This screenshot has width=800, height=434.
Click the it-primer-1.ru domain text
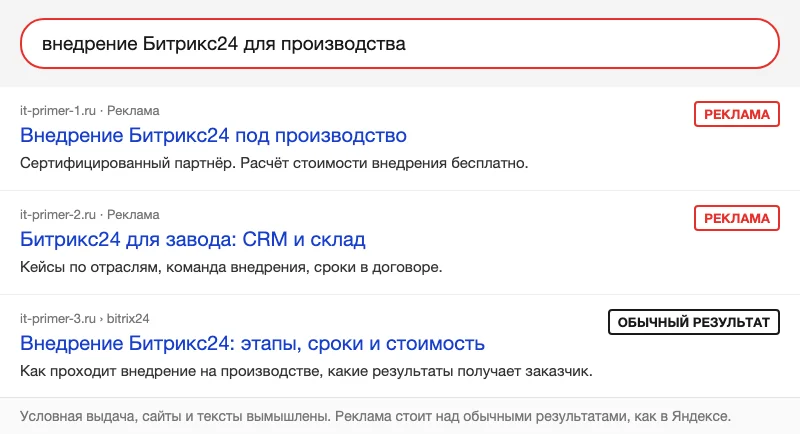(x=58, y=111)
